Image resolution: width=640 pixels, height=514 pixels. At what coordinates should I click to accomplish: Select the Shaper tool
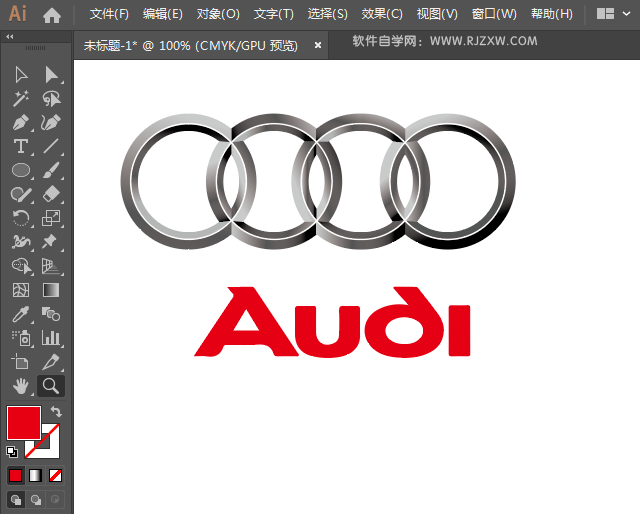click(x=21, y=194)
